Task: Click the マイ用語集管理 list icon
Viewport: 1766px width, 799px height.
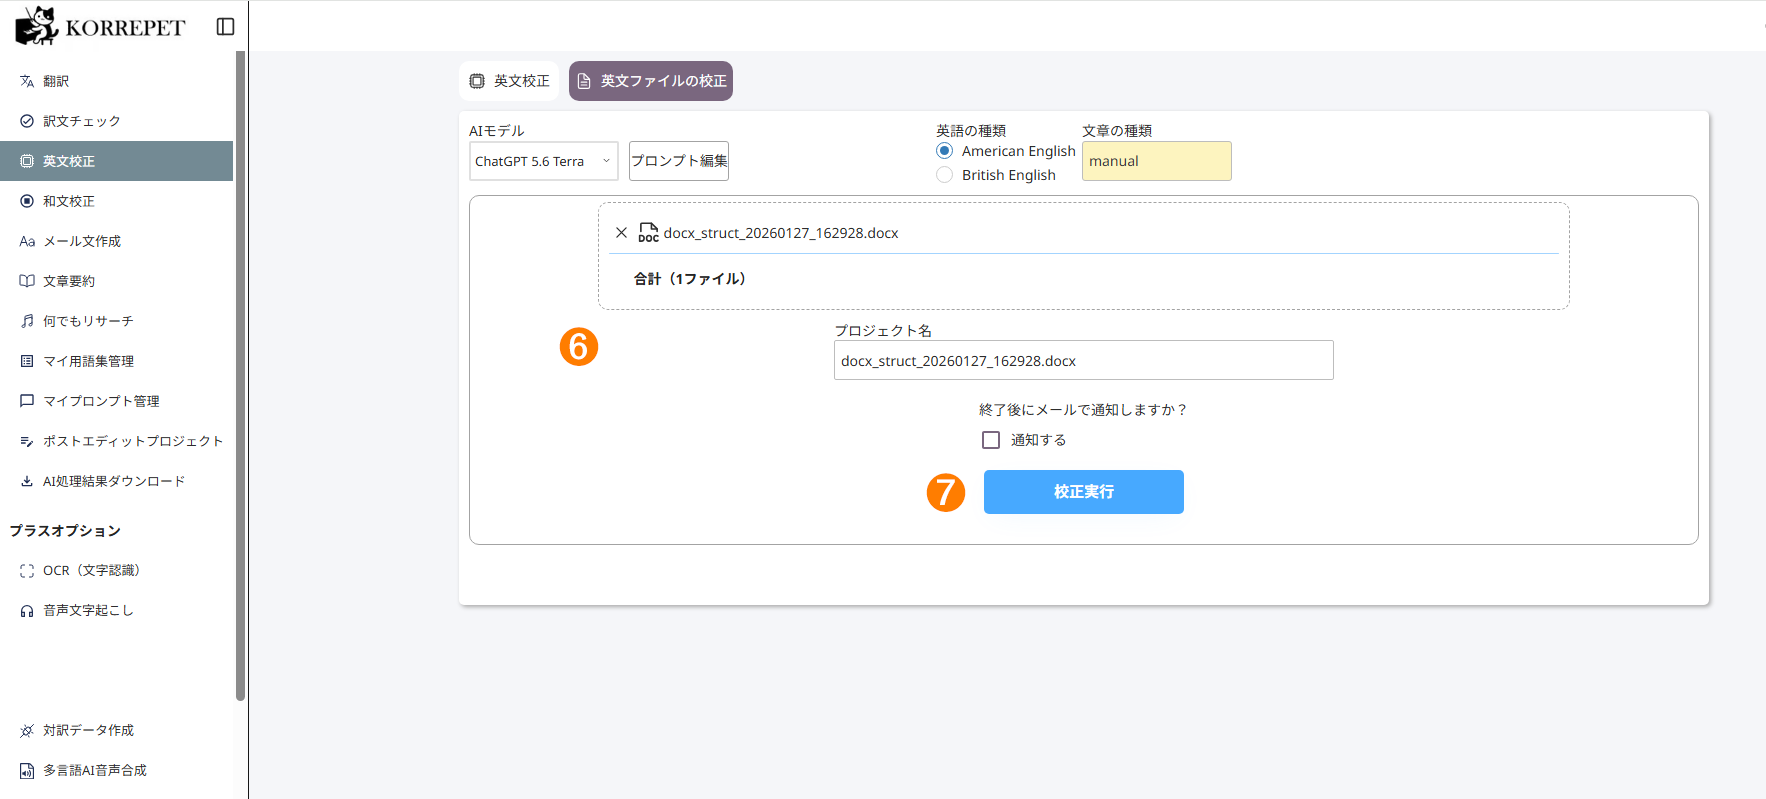Action: pos(27,361)
